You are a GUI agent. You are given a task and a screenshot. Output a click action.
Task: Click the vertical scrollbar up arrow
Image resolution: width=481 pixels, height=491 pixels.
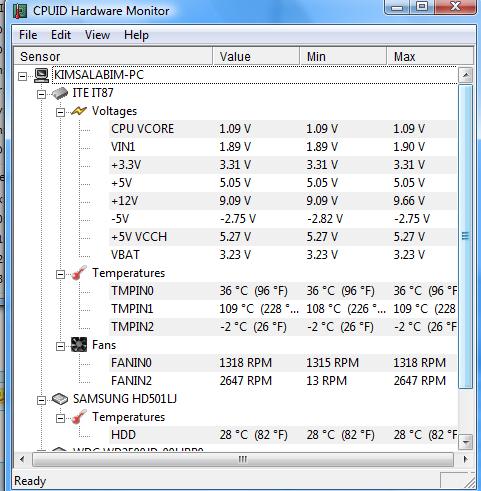[x=466, y=75]
